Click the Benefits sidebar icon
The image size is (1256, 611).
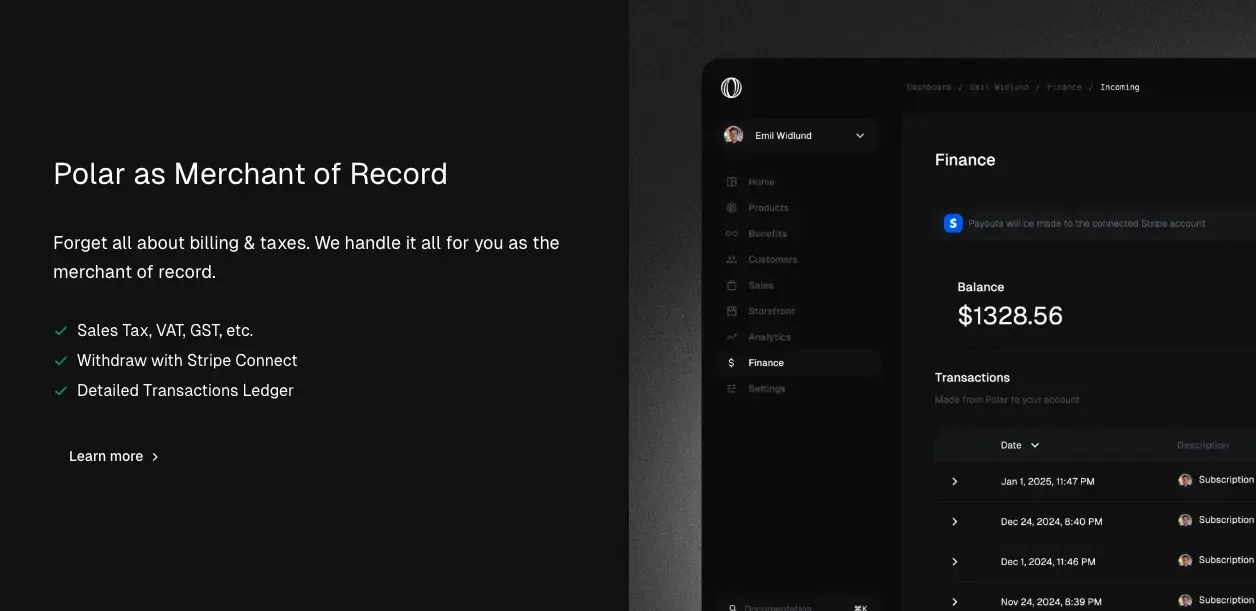pyautogui.click(x=732, y=234)
